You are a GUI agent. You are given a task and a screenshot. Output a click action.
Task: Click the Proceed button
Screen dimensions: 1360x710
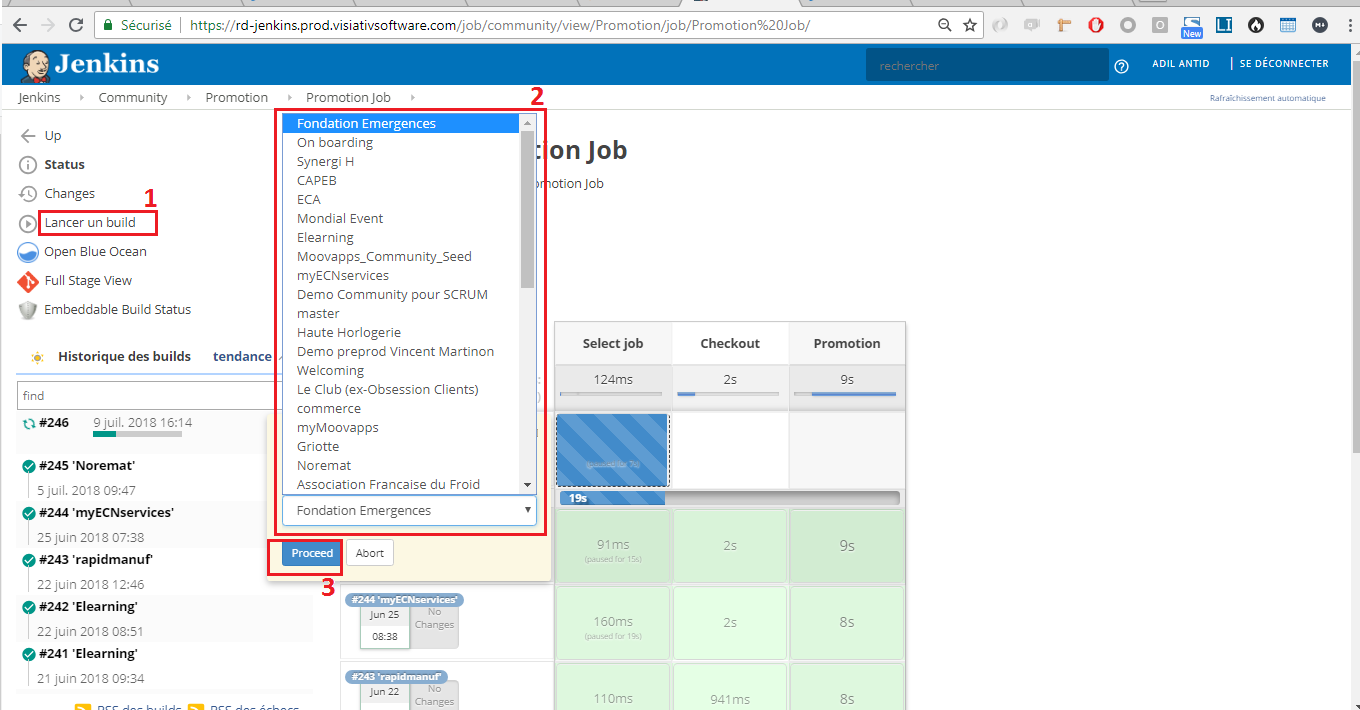click(x=312, y=553)
